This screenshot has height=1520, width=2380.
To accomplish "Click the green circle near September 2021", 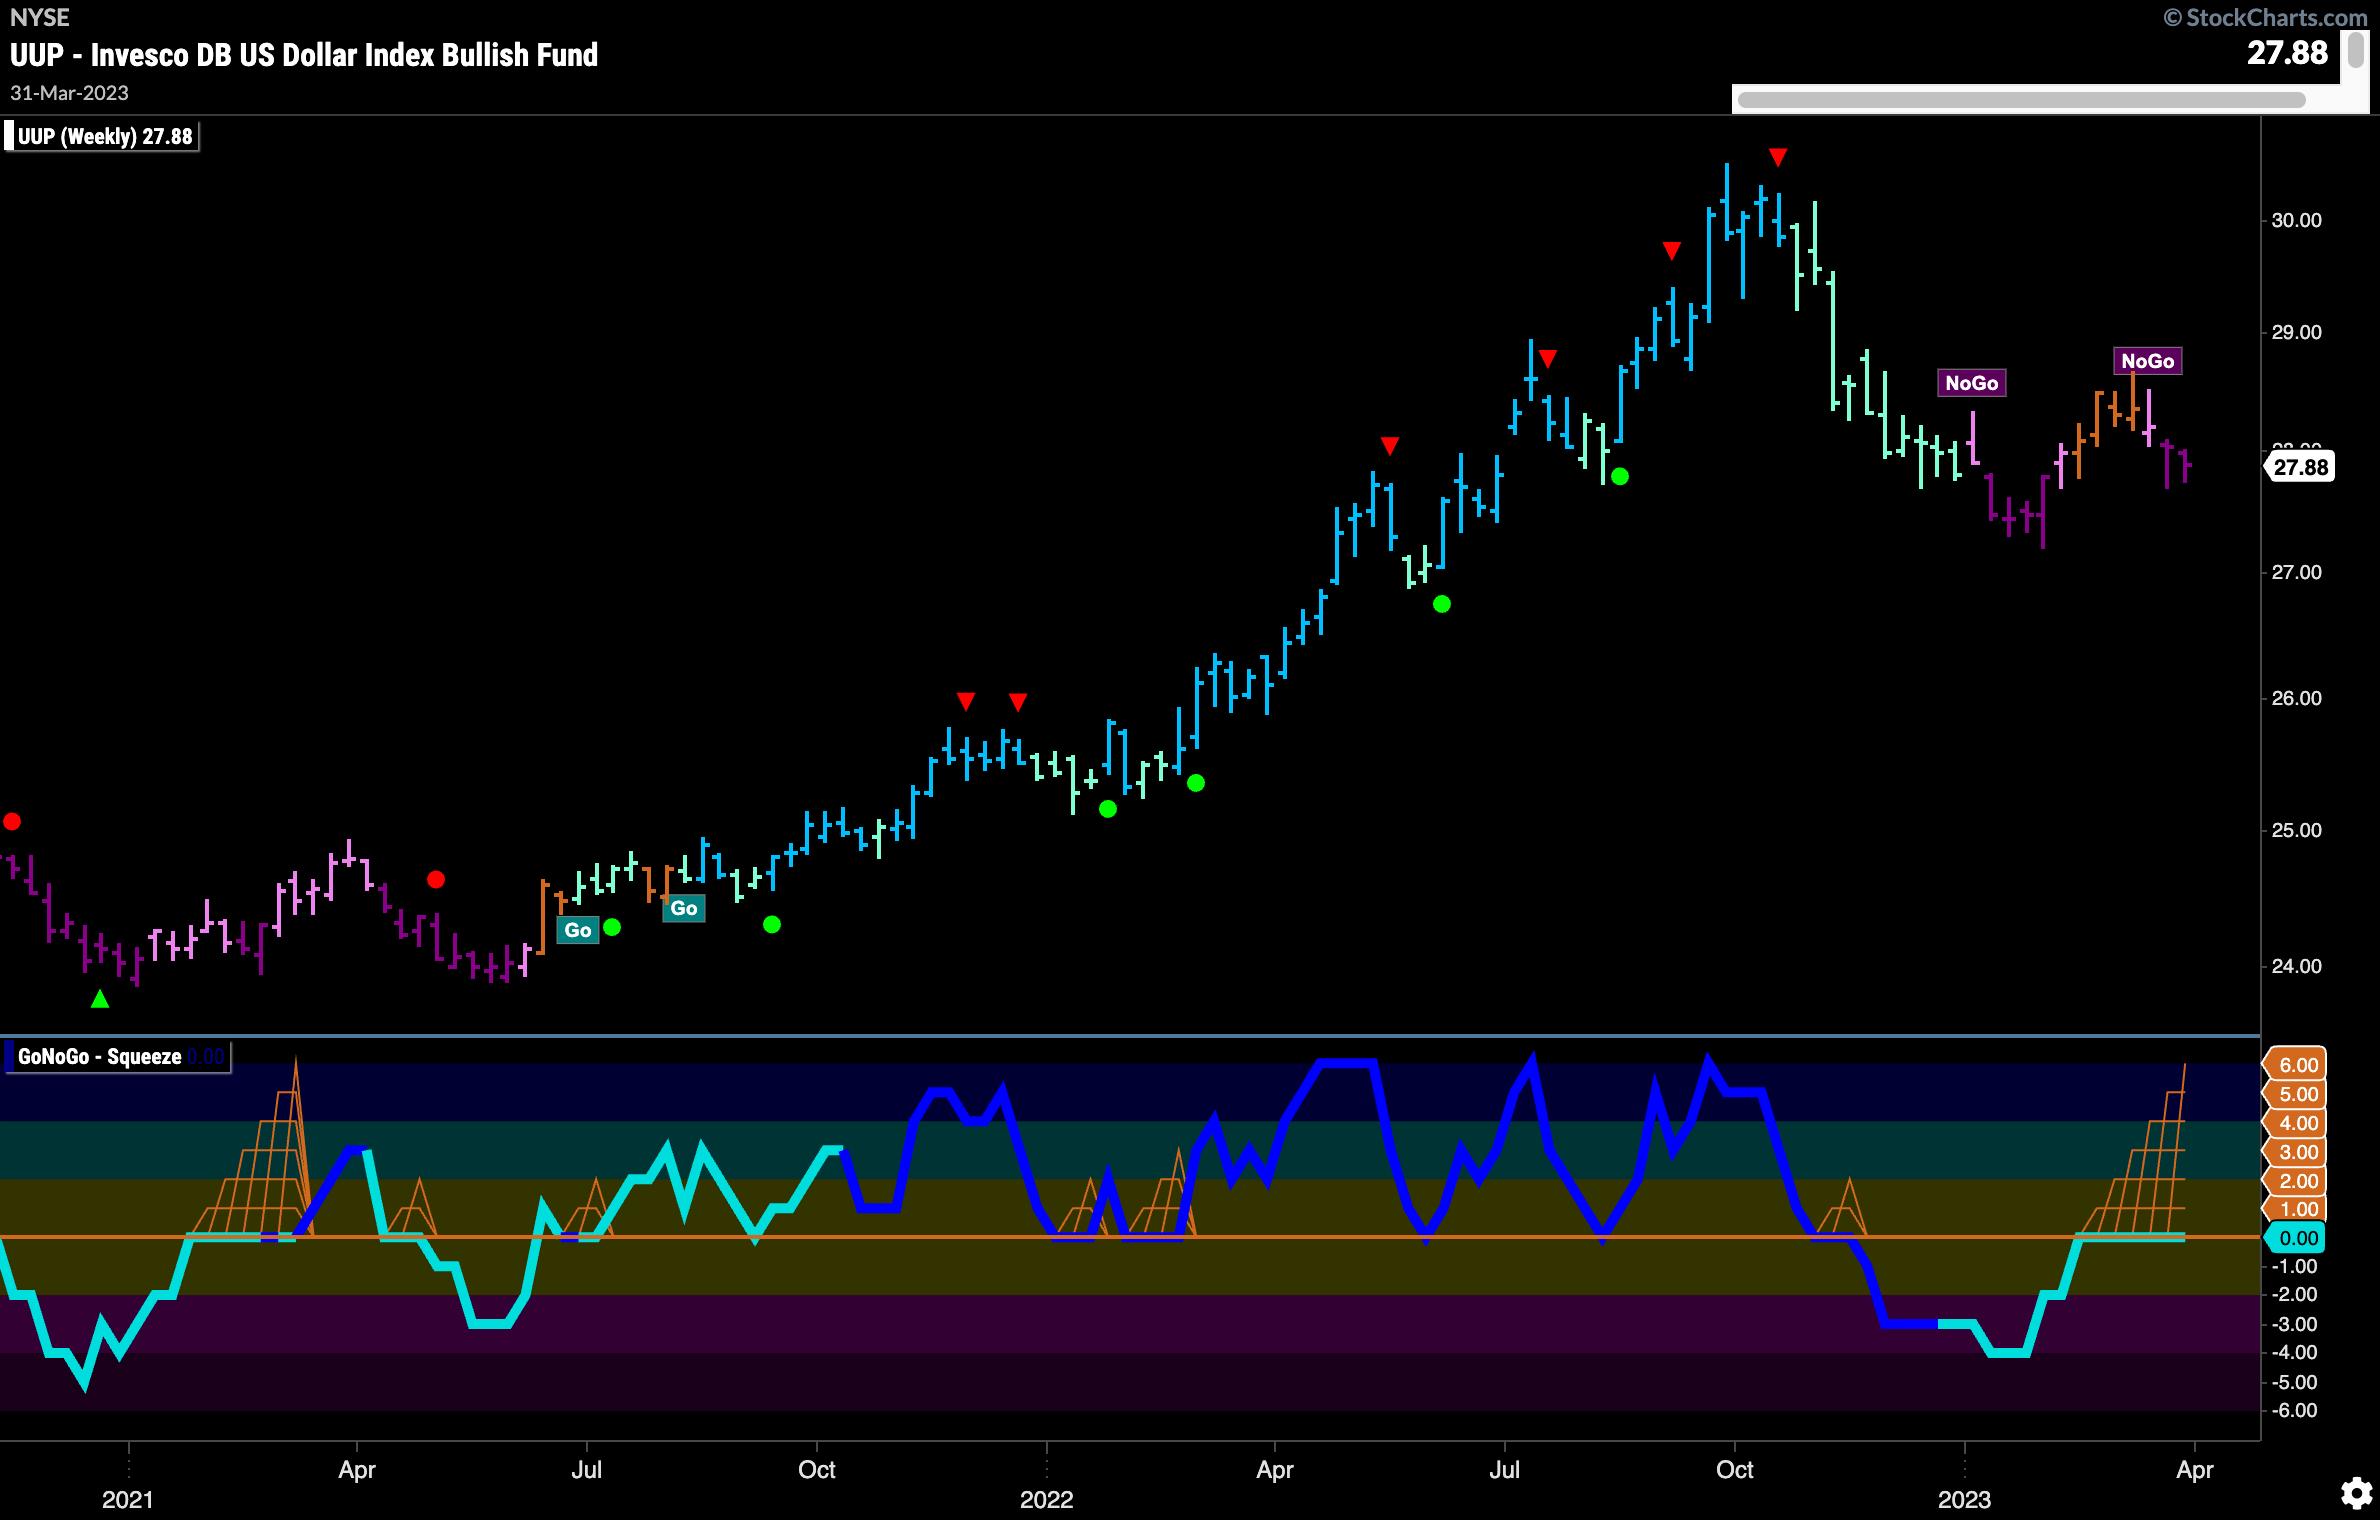I will [x=771, y=925].
